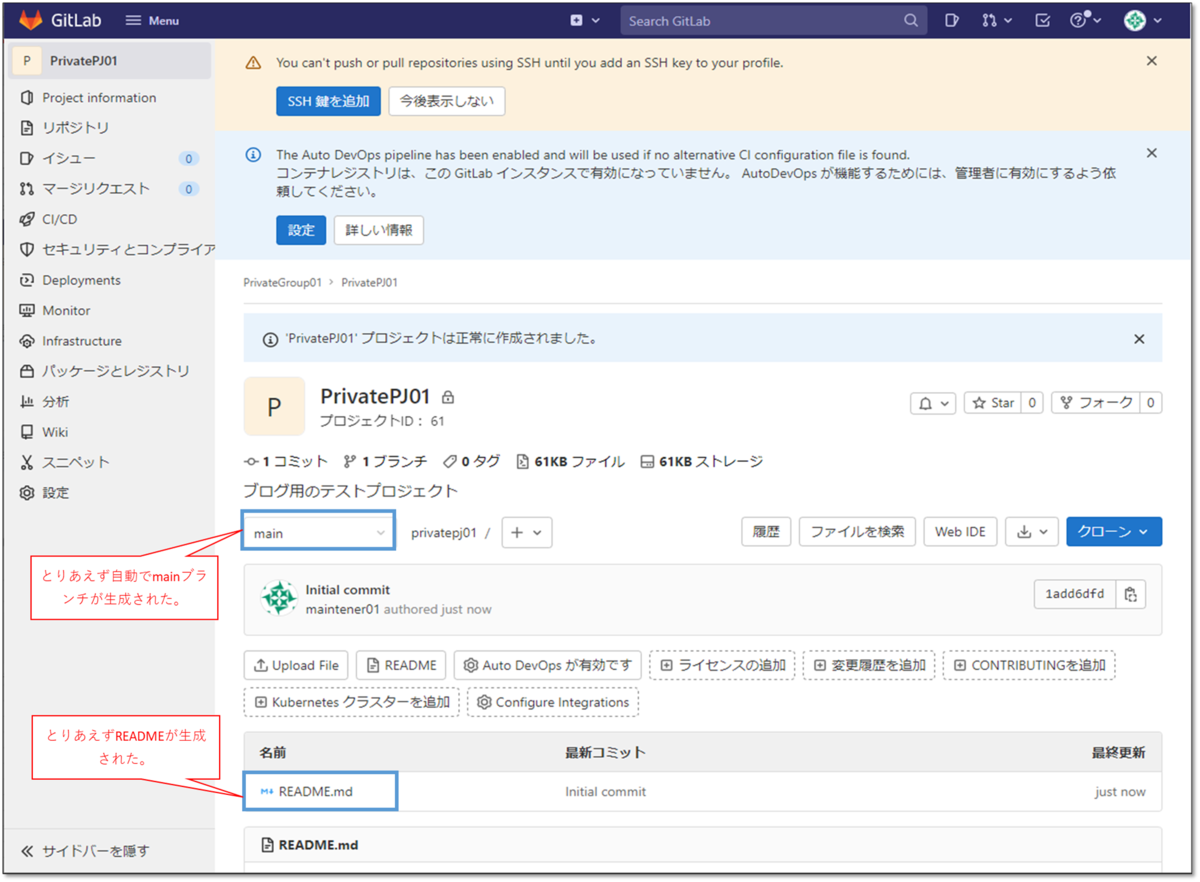This screenshot has width=1200, height=882.
Task: Click Auto DevOps が有効です button
Action: [548, 665]
